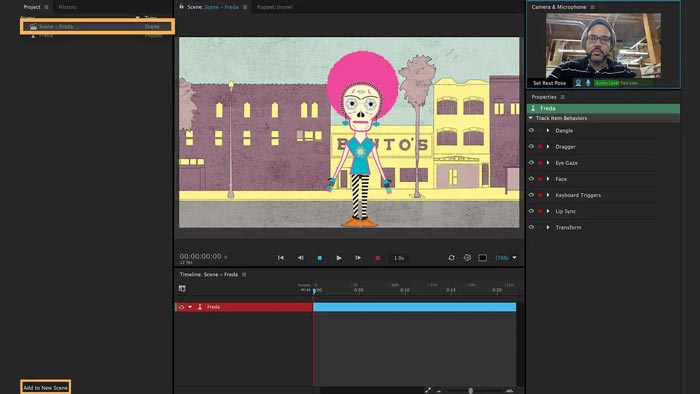Open the Scene panel menu icon

pyautogui.click(x=245, y=7)
